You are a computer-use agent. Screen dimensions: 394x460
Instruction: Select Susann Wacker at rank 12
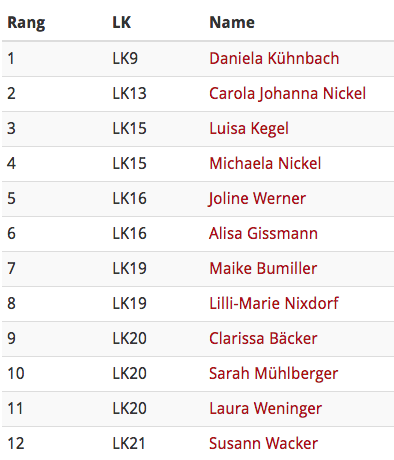[x=263, y=443]
